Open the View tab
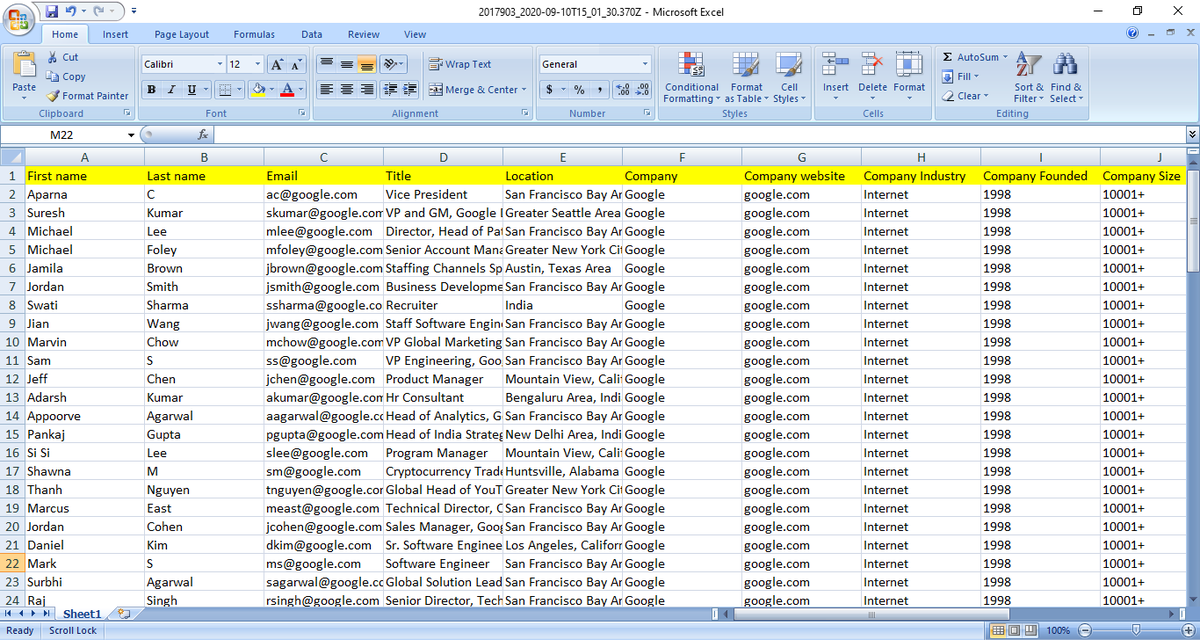 click(x=415, y=34)
